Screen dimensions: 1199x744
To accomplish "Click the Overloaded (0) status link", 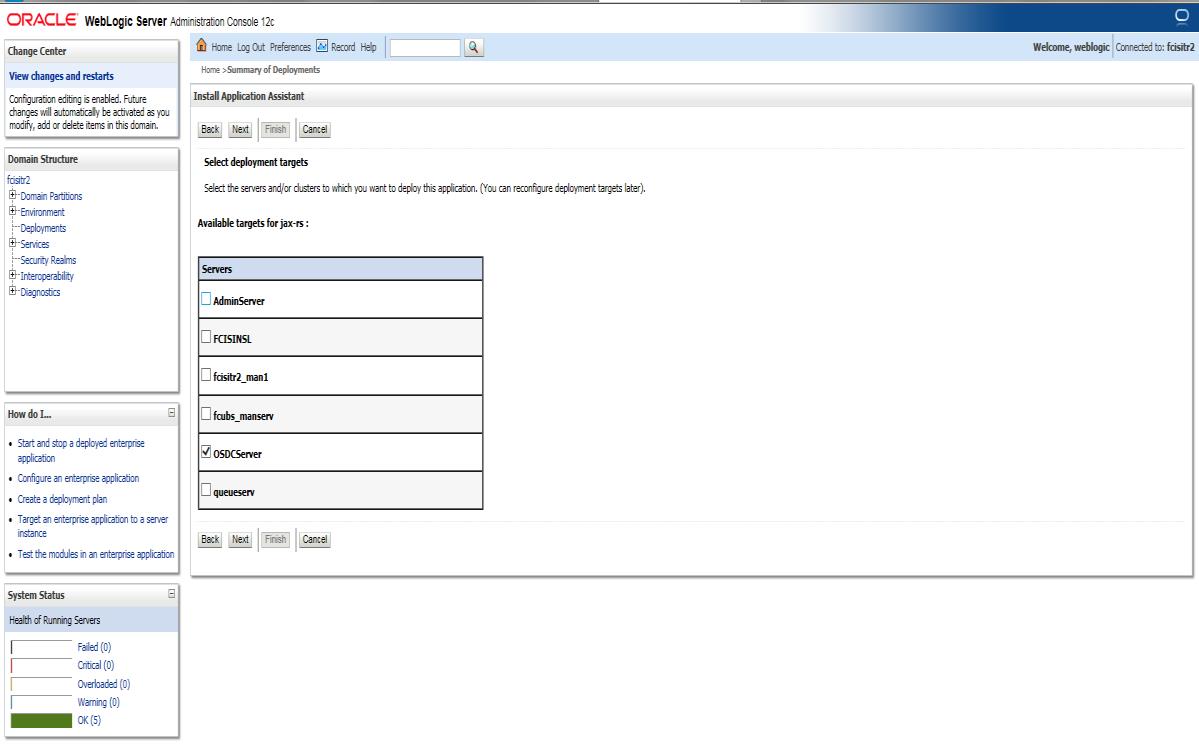I will 103,684.
